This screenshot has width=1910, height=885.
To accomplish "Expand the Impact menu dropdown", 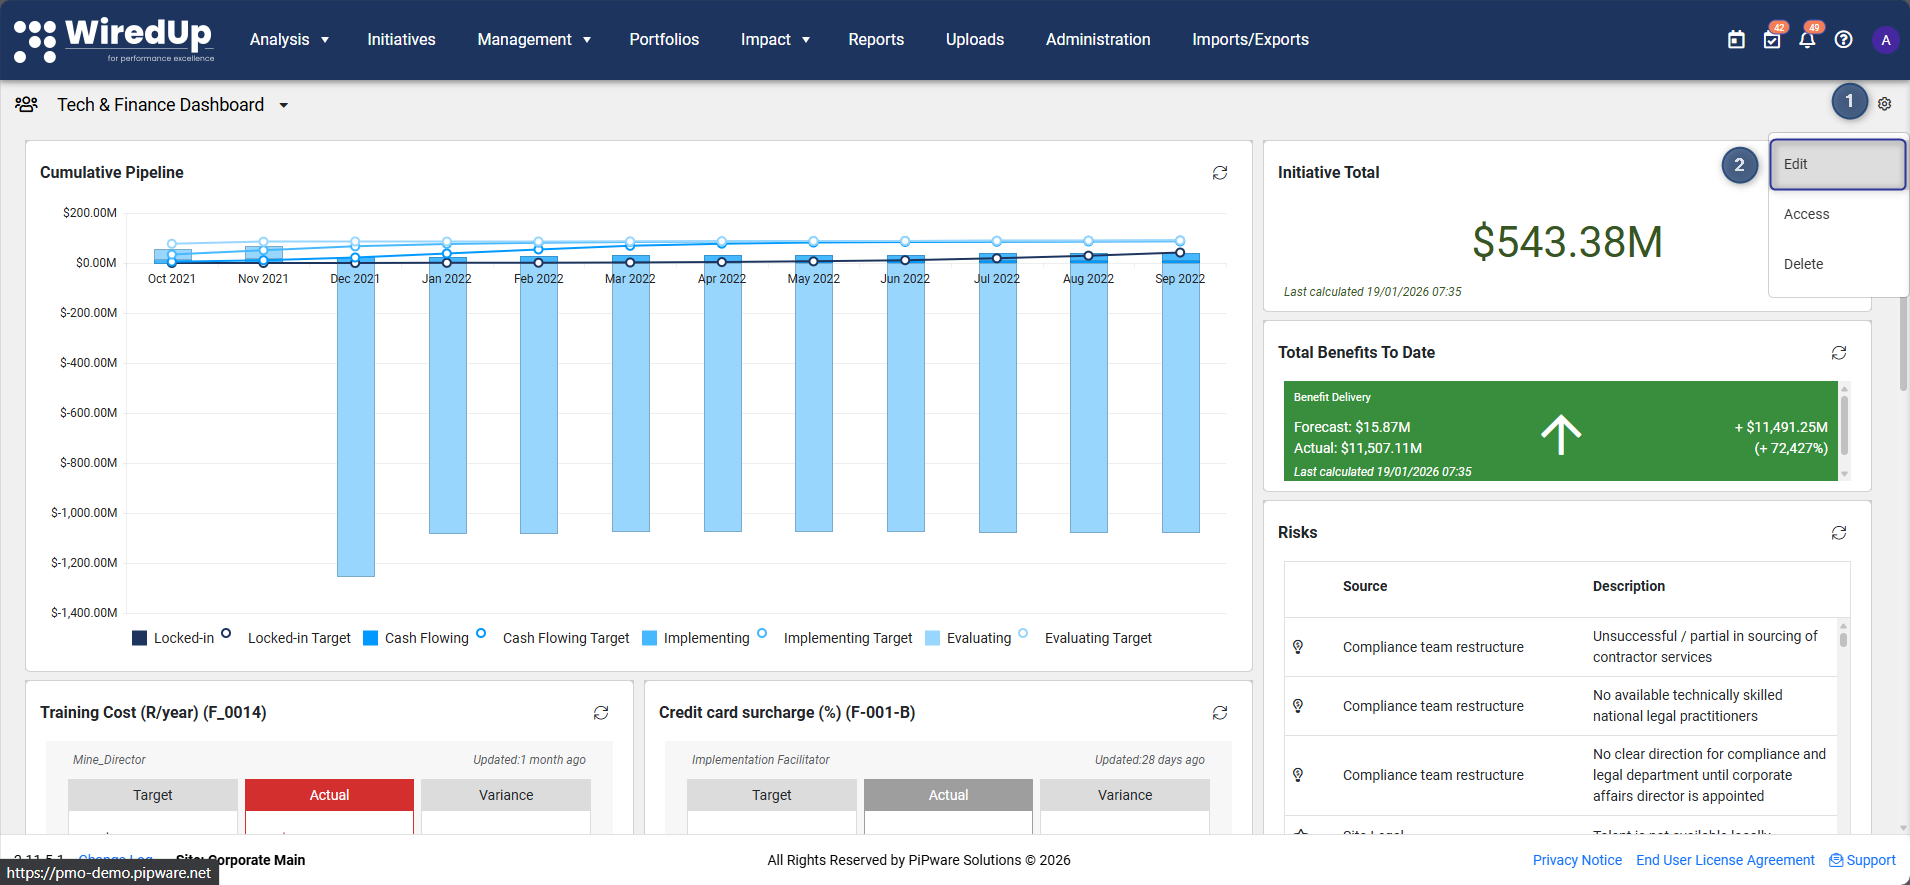I will (775, 40).
